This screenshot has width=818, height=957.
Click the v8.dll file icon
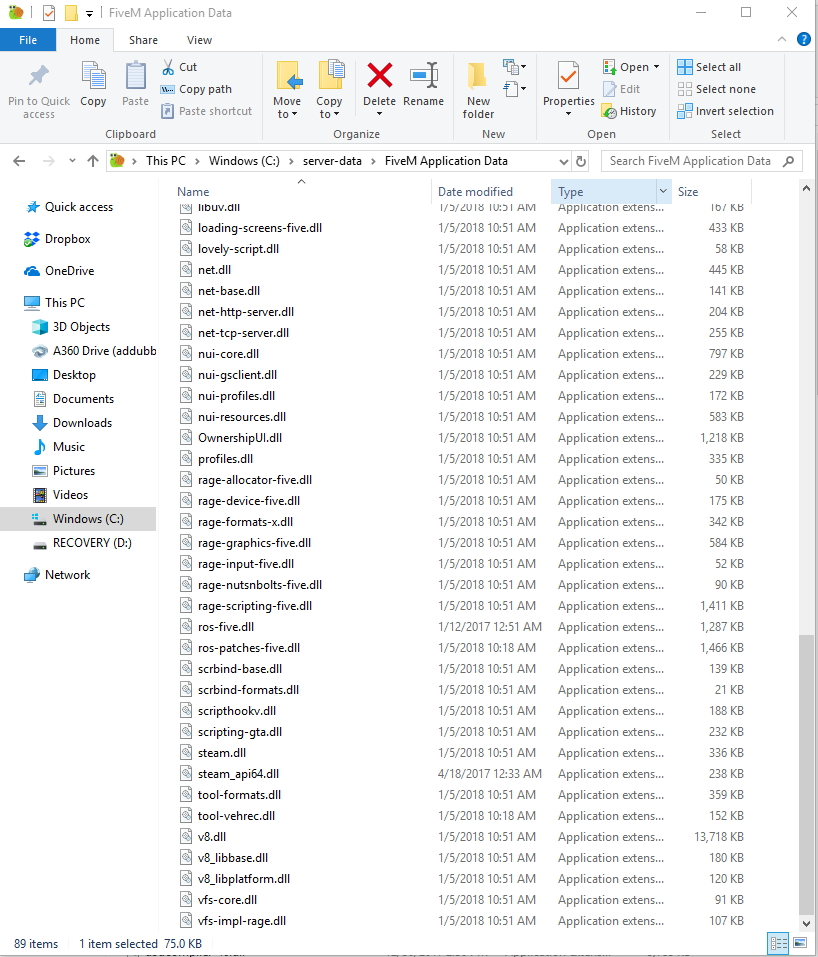186,837
